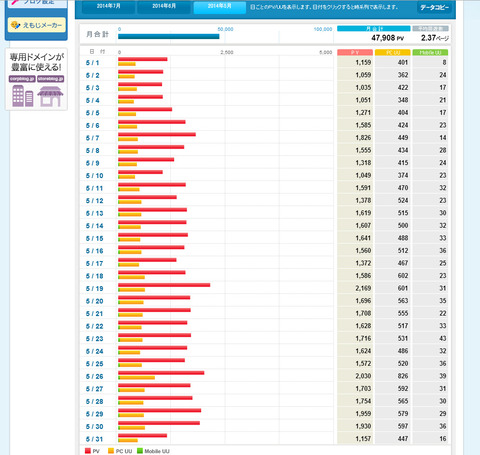This screenshot has width=480, height=455.
Task: Click PC UU value 826
Action: pyautogui.click(x=403, y=376)
